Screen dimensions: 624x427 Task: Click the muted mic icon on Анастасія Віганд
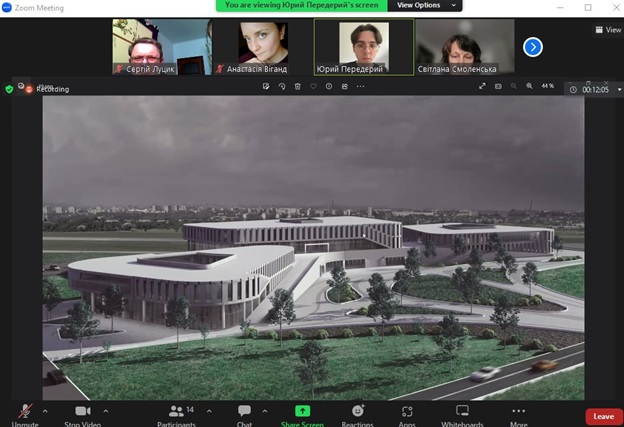click(219, 69)
